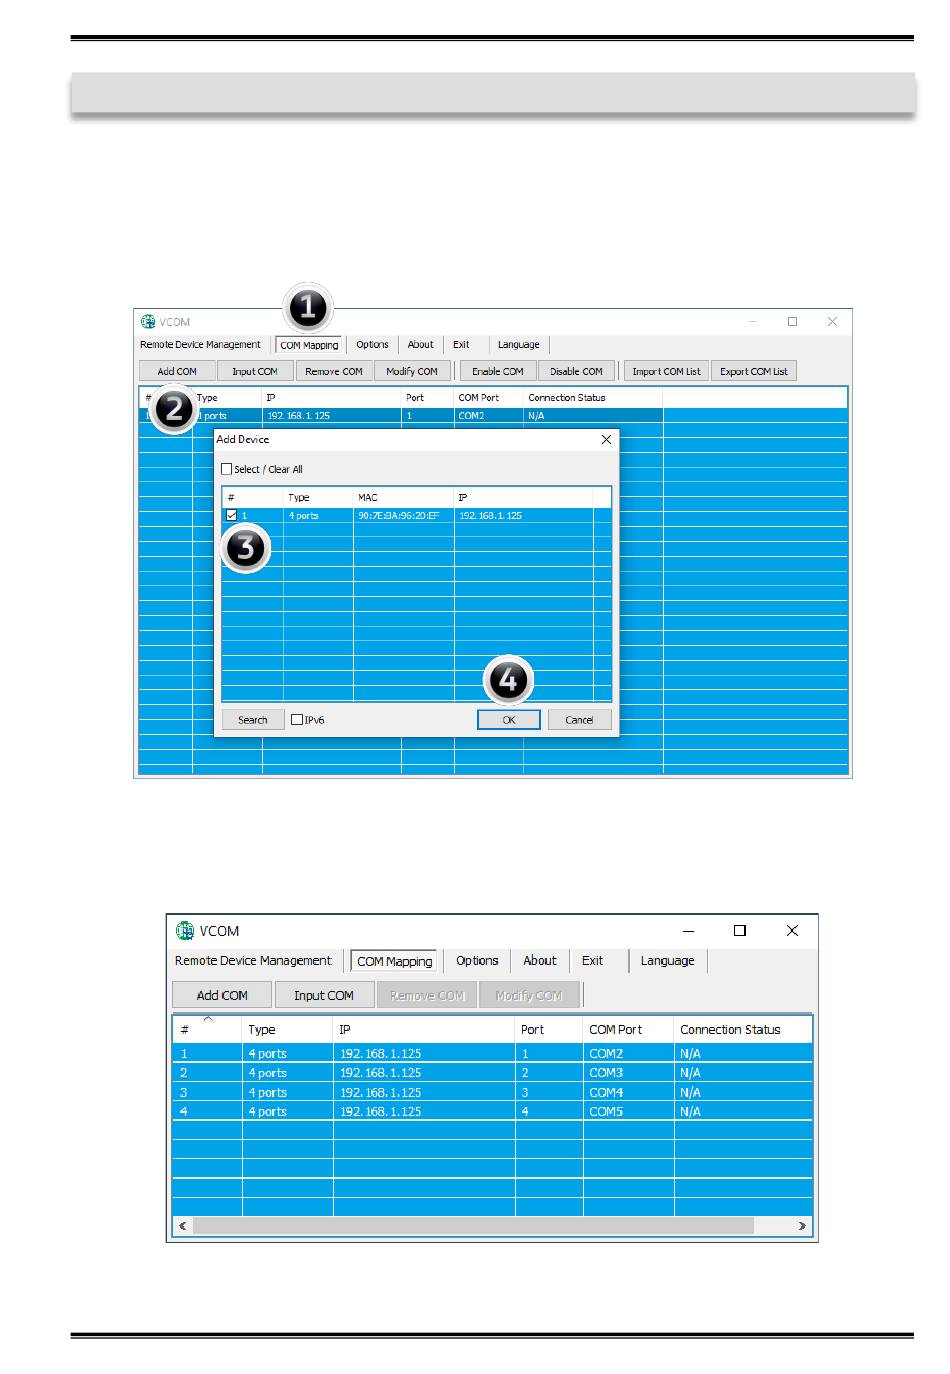
Task: Click Add COM in lower VCOM window
Action: click(x=222, y=995)
